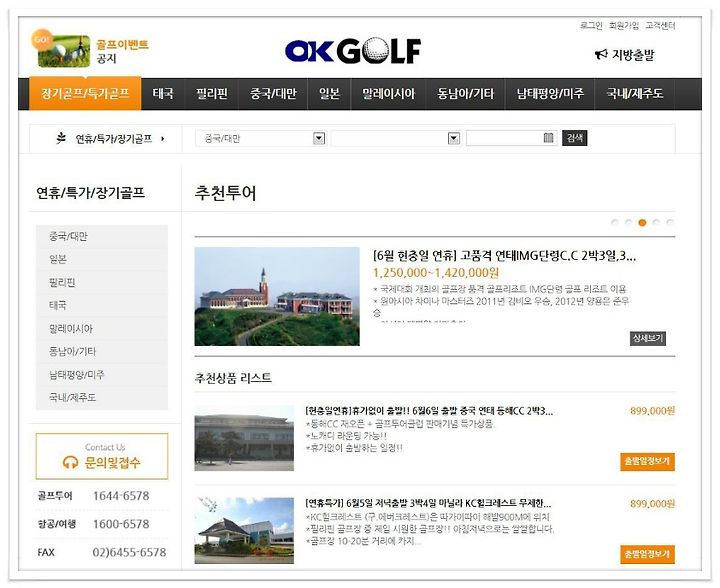This screenshot has width=720, height=588.
Task: Open the KC힐크레스트 clubhouse thumbnail
Action: [x=244, y=531]
